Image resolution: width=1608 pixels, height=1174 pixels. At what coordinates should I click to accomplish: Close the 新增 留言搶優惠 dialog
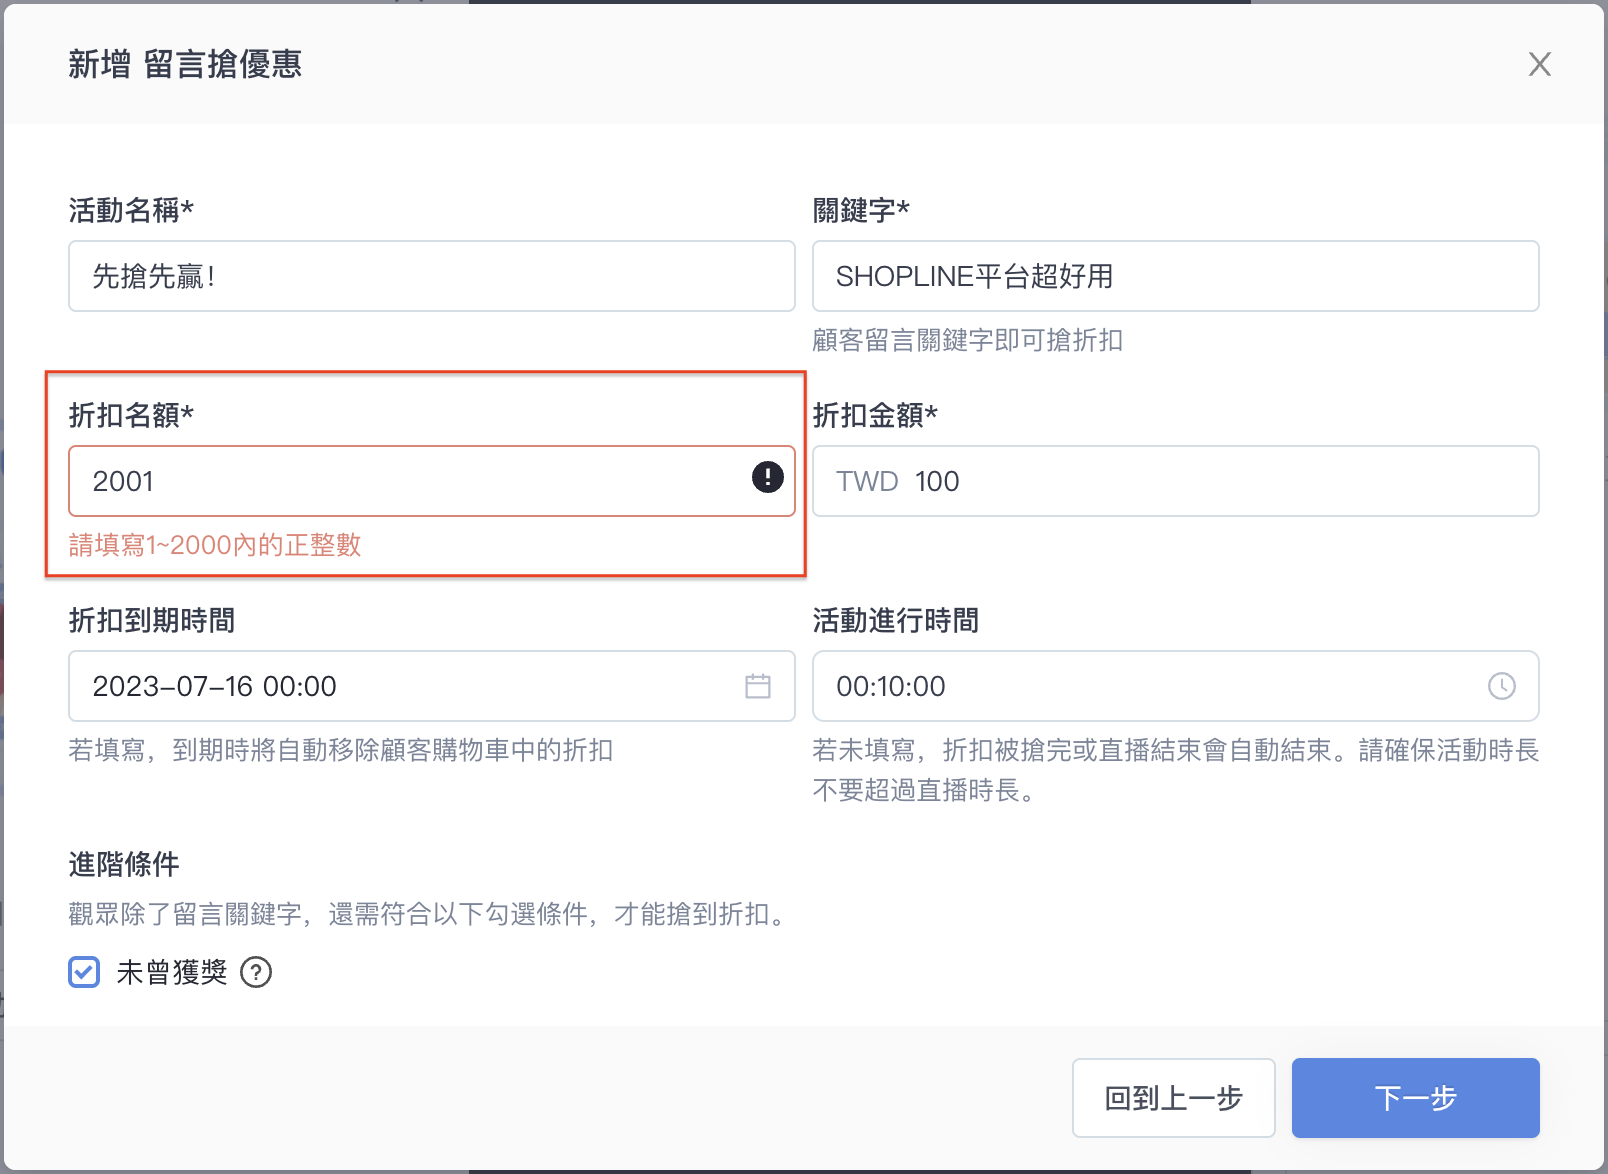[1539, 64]
